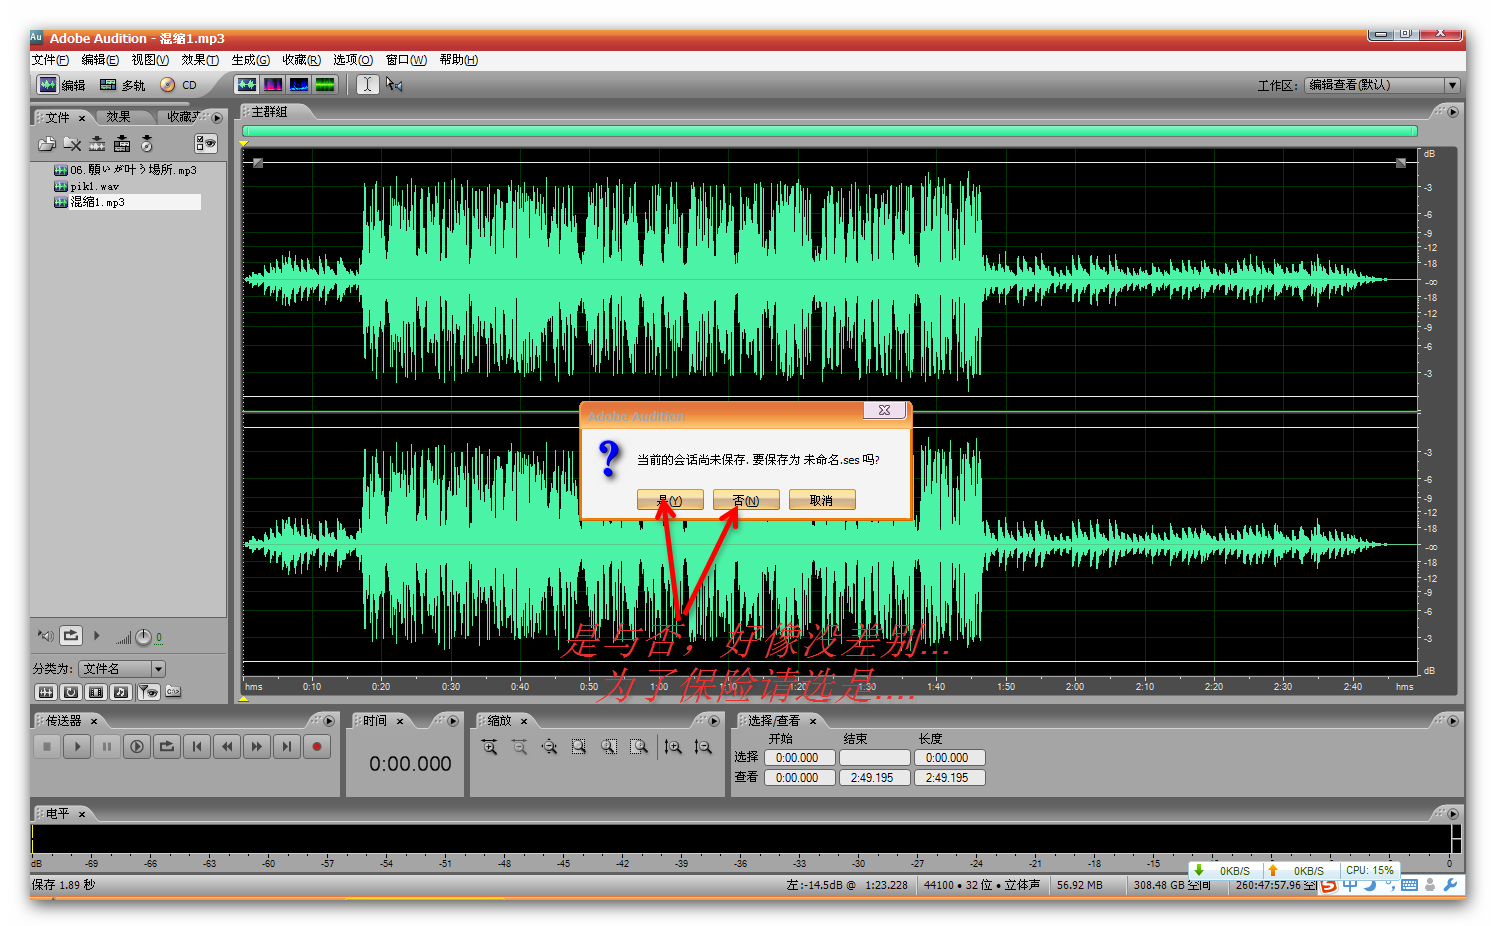Start recording with the red record button
The width and height of the screenshot is (1492, 926).
click(317, 746)
